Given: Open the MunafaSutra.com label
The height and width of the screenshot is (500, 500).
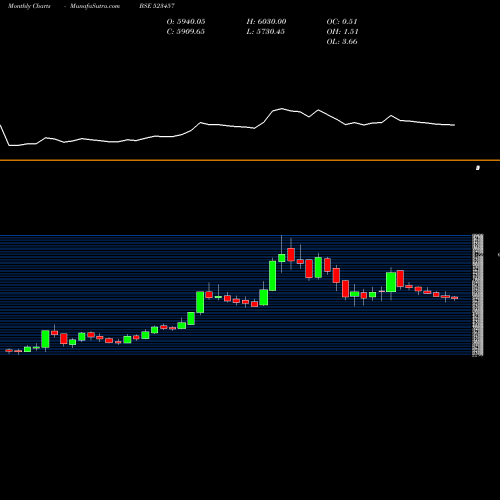Looking at the screenshot, I should coord(95,6).
